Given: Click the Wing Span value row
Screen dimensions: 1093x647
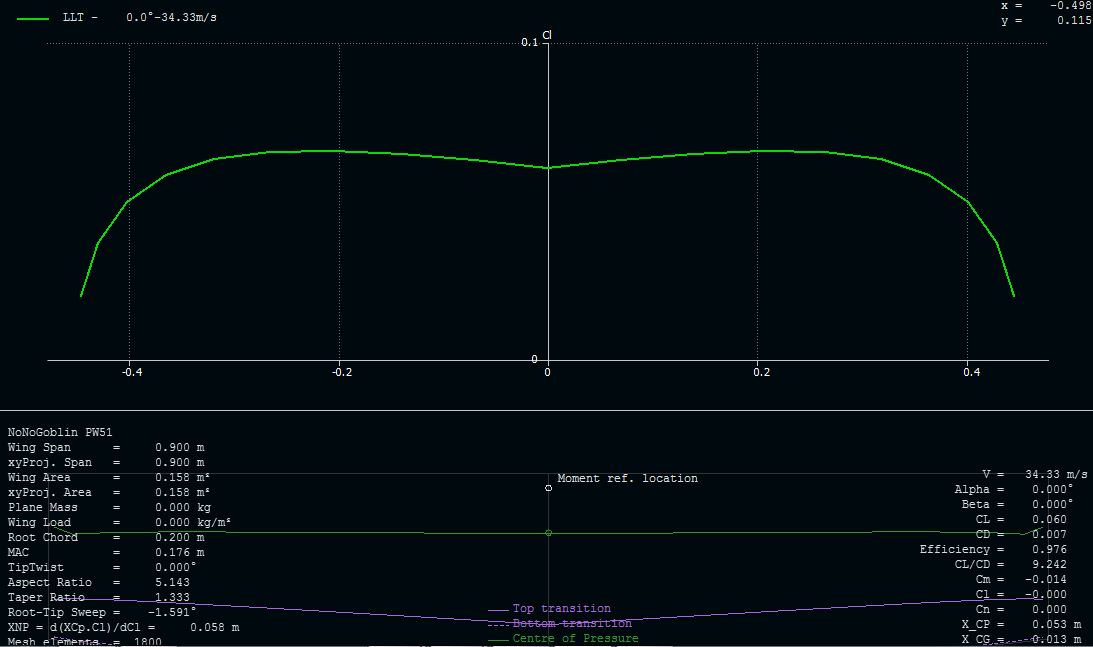Looking at the screenshot, I should (x=106, y=448).
